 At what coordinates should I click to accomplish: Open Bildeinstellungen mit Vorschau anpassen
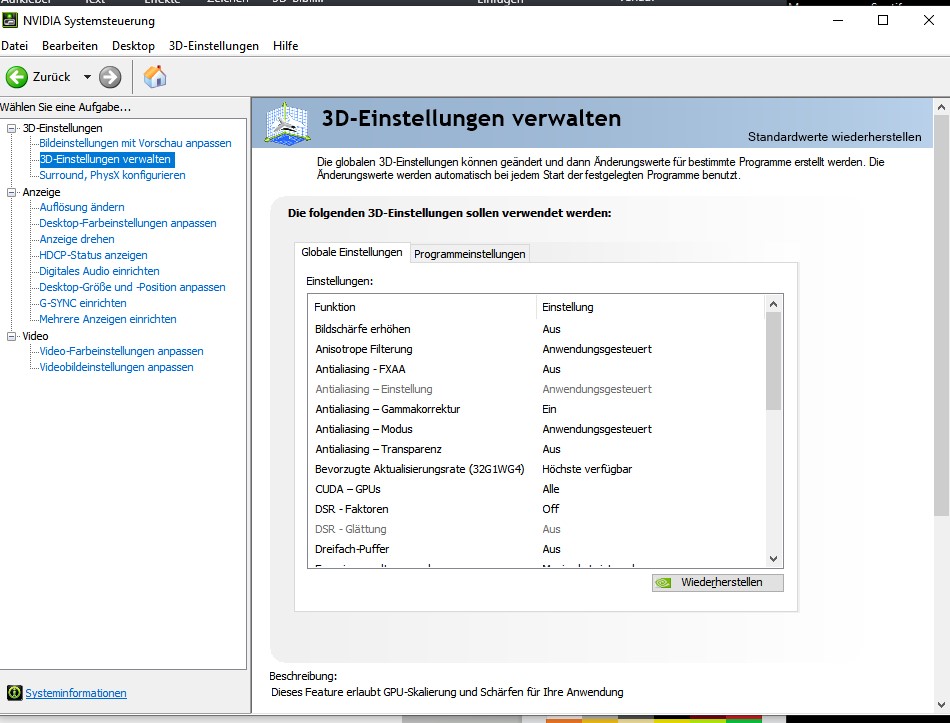[x=135, y=143]
